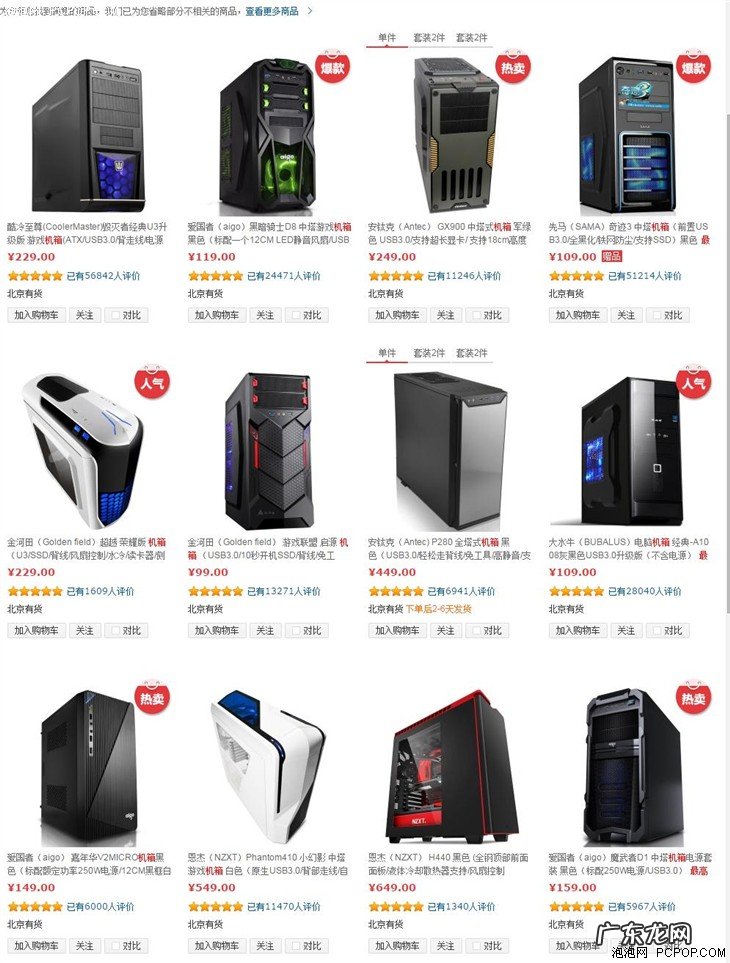Click the 热卖 badge on Antec GX900
Viewport: 730px width, 963px height.
click(513, 66)
